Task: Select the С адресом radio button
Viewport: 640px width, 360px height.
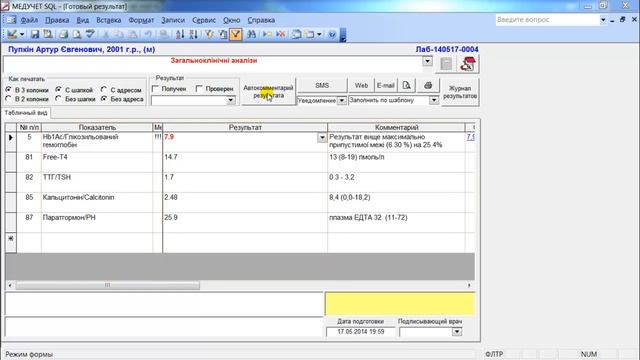Action: click(104, 89)
